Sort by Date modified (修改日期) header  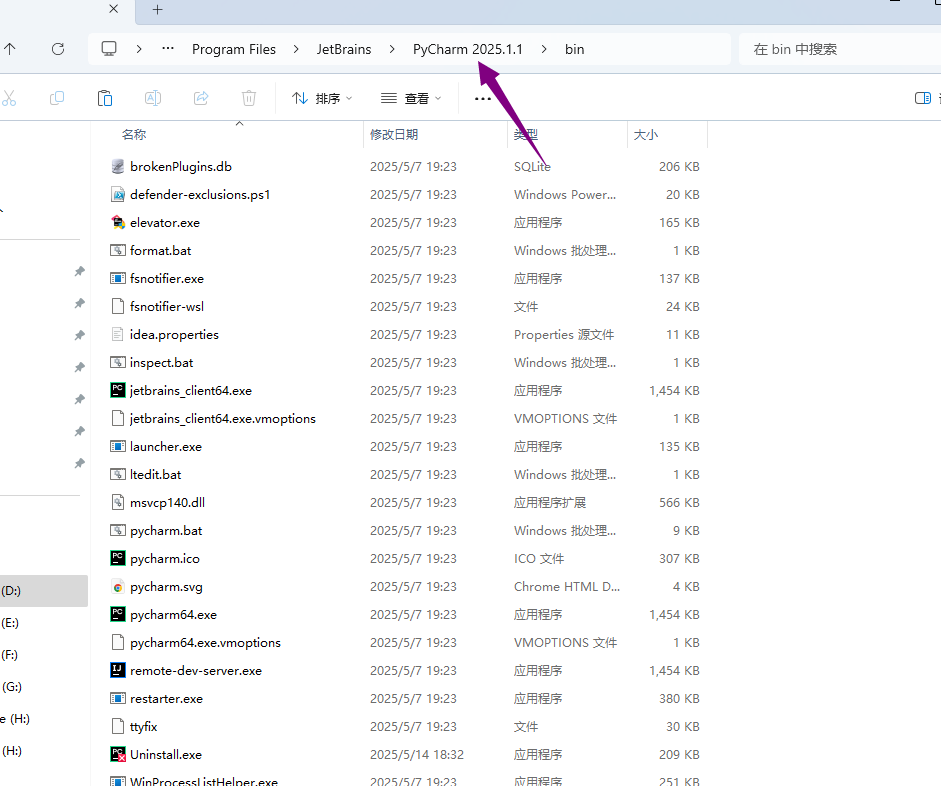pyautogui.click(x=394, y=134)
